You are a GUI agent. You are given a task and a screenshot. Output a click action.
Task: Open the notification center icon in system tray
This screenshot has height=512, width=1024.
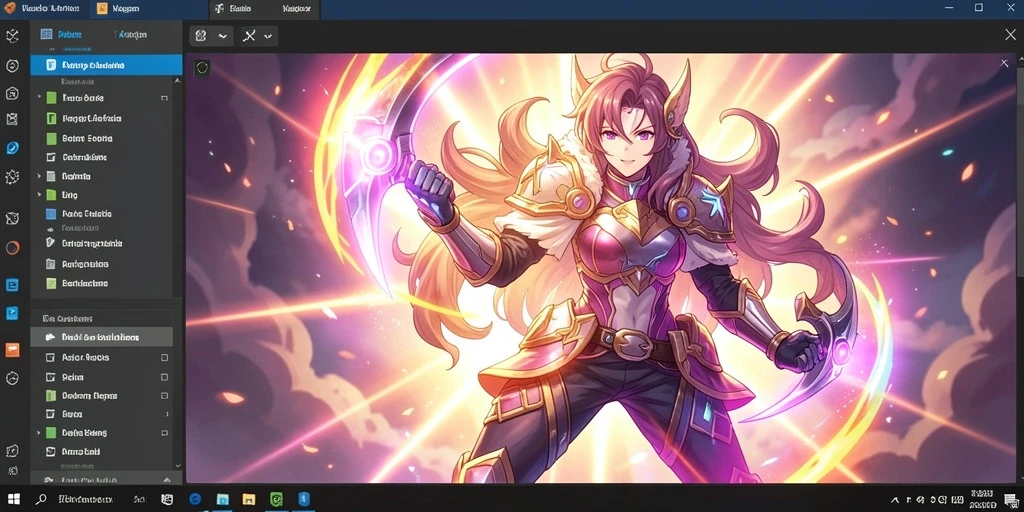1011,500
